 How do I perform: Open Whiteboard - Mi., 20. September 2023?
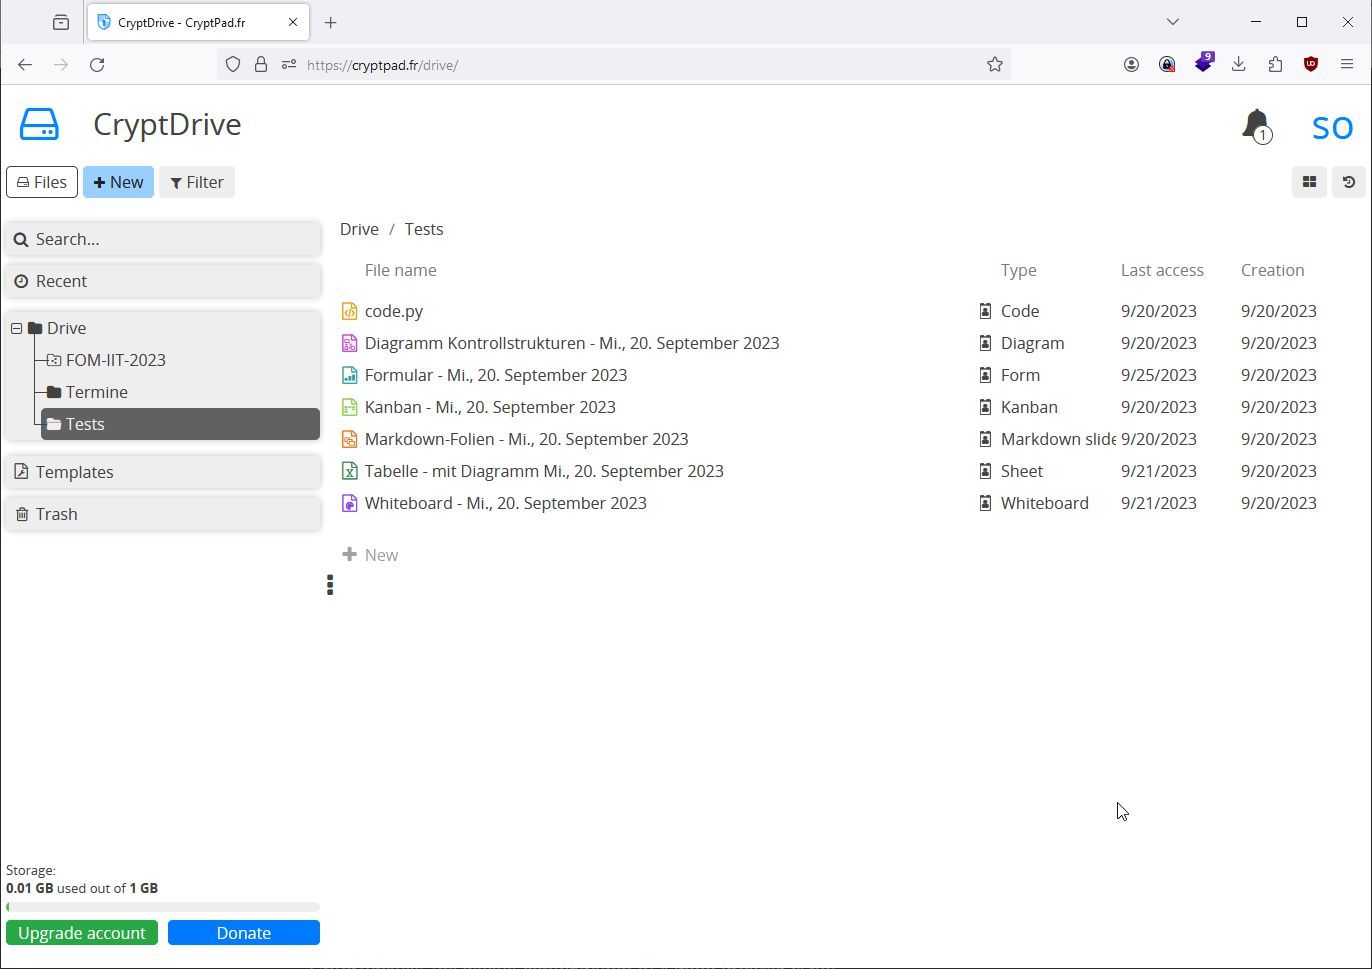tap(505, 503)
